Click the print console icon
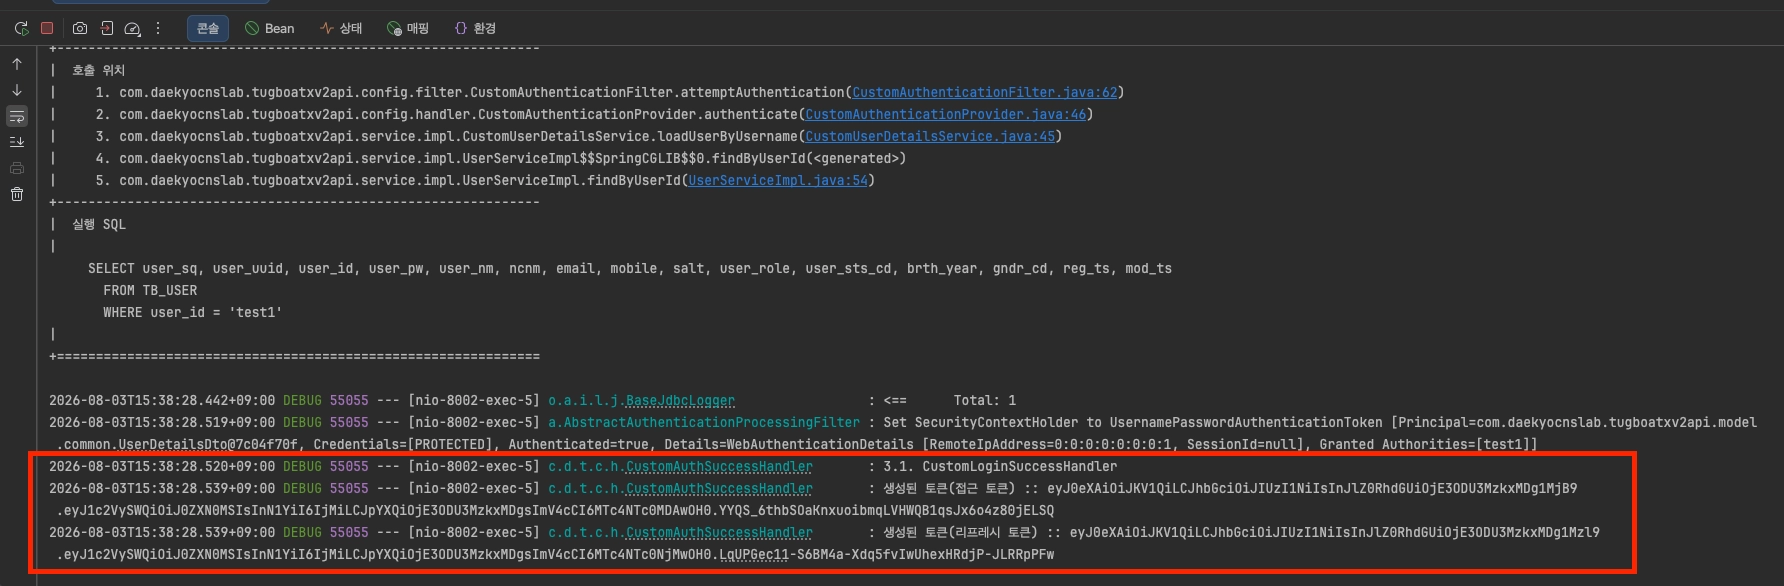Viewport: 1784px width, 586px height. point(17,168)
